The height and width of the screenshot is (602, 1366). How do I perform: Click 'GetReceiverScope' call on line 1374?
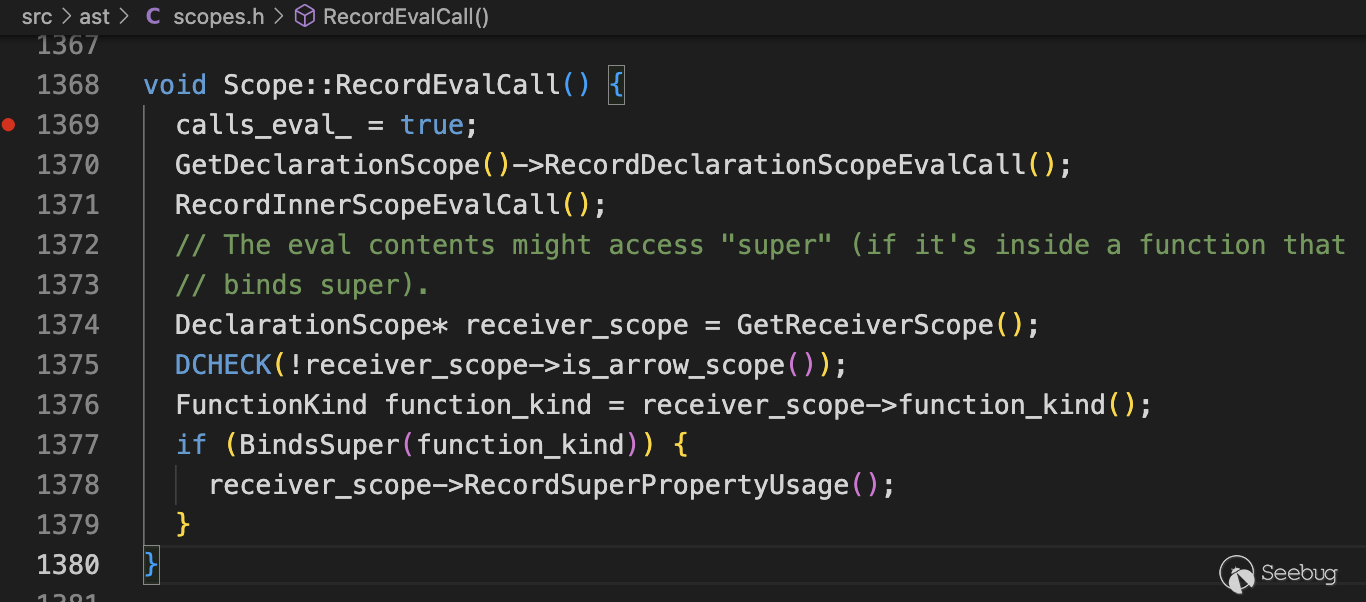pyautogui.click(x=865, y=325)
